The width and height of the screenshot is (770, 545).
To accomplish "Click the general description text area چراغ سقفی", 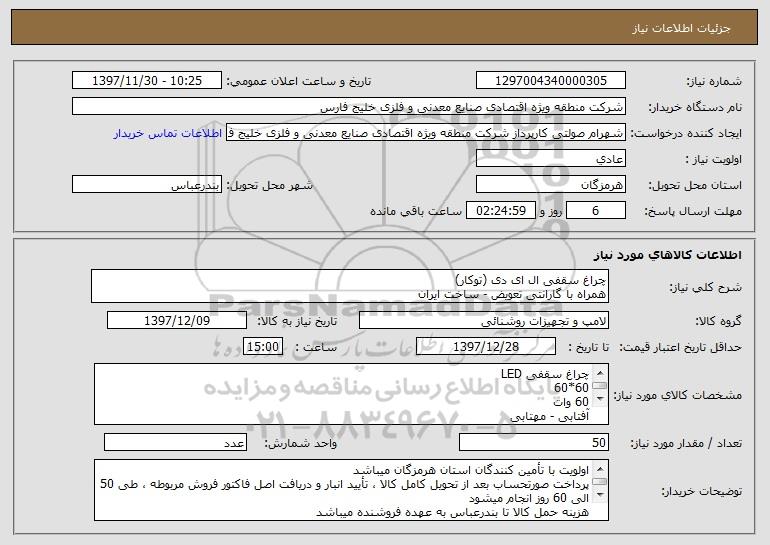I will coord(350,286).
